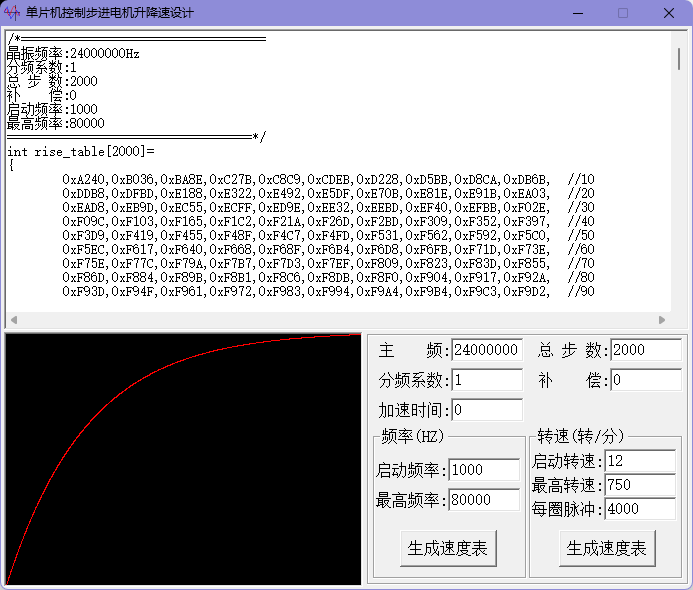Click the 转速(转/分) group label
This screenshot has height=590, width=693.
(581, 437)
